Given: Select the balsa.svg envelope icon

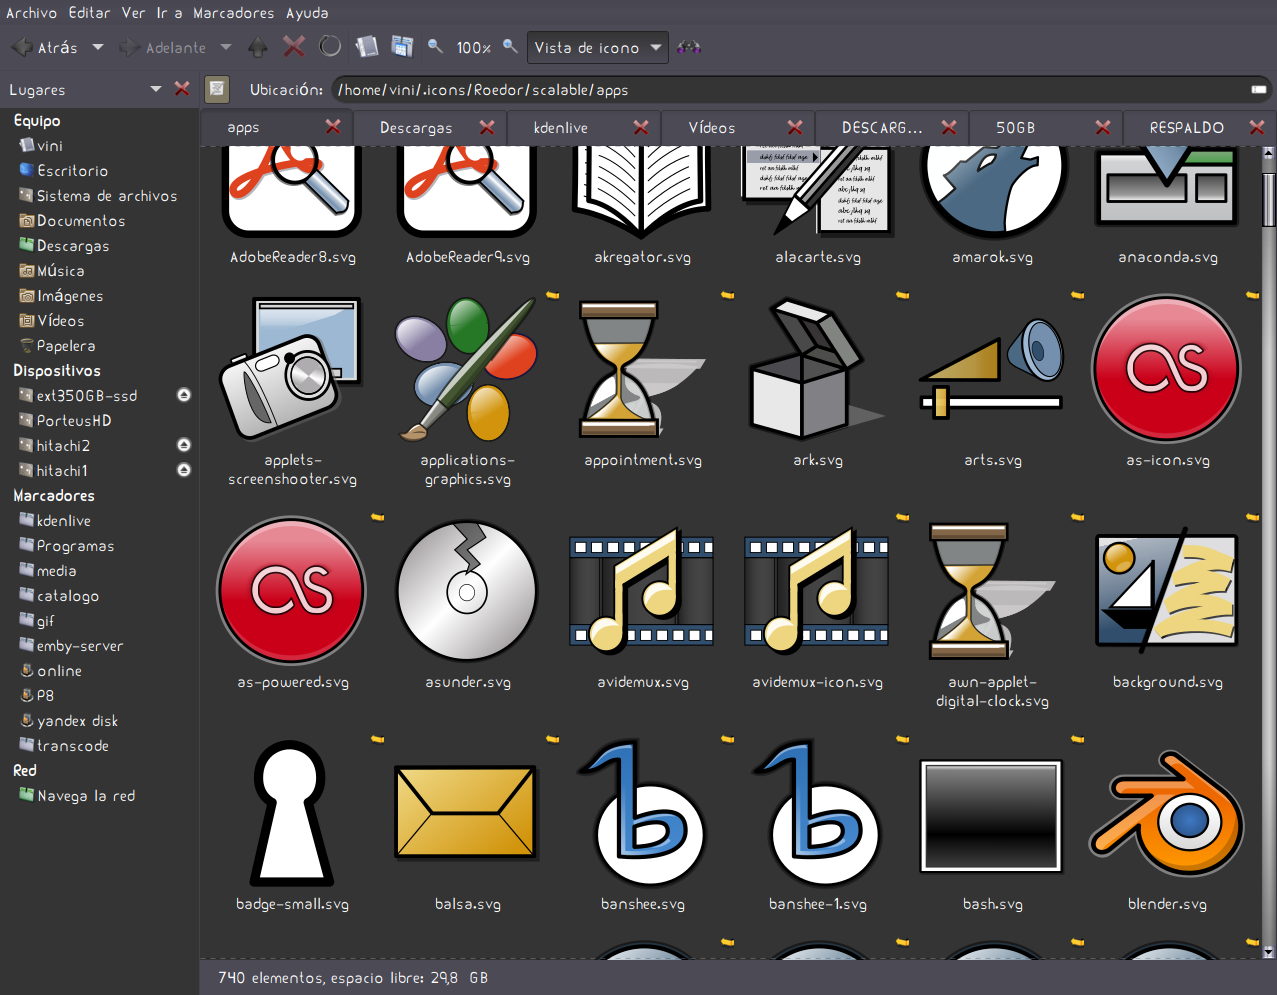Looking at the screenshot, I should pyautogui.click(x=467, y=813).
